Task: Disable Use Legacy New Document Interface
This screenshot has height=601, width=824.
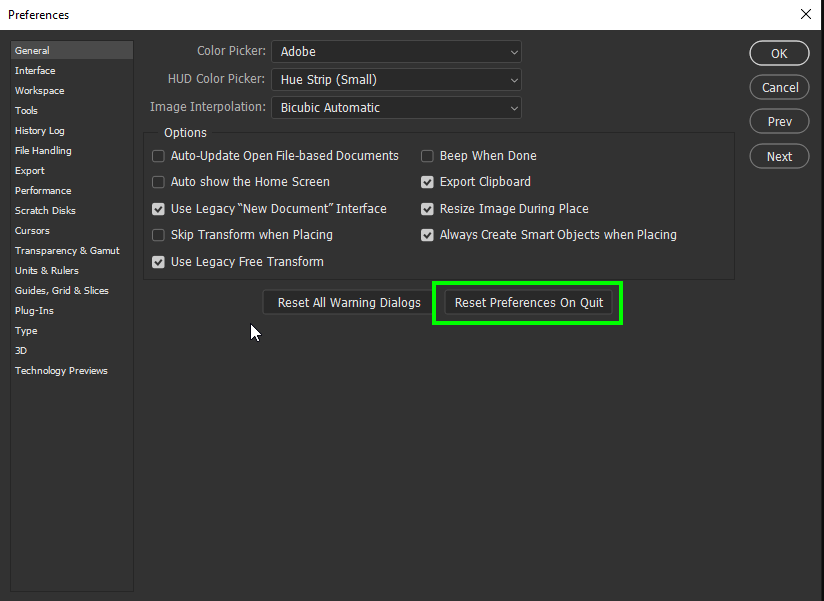Action: tap(157, 209)
